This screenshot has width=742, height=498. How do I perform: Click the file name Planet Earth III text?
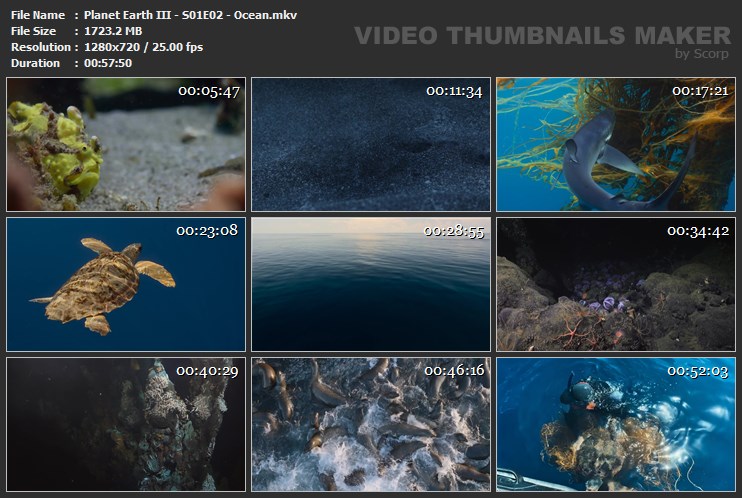point(190,15)
